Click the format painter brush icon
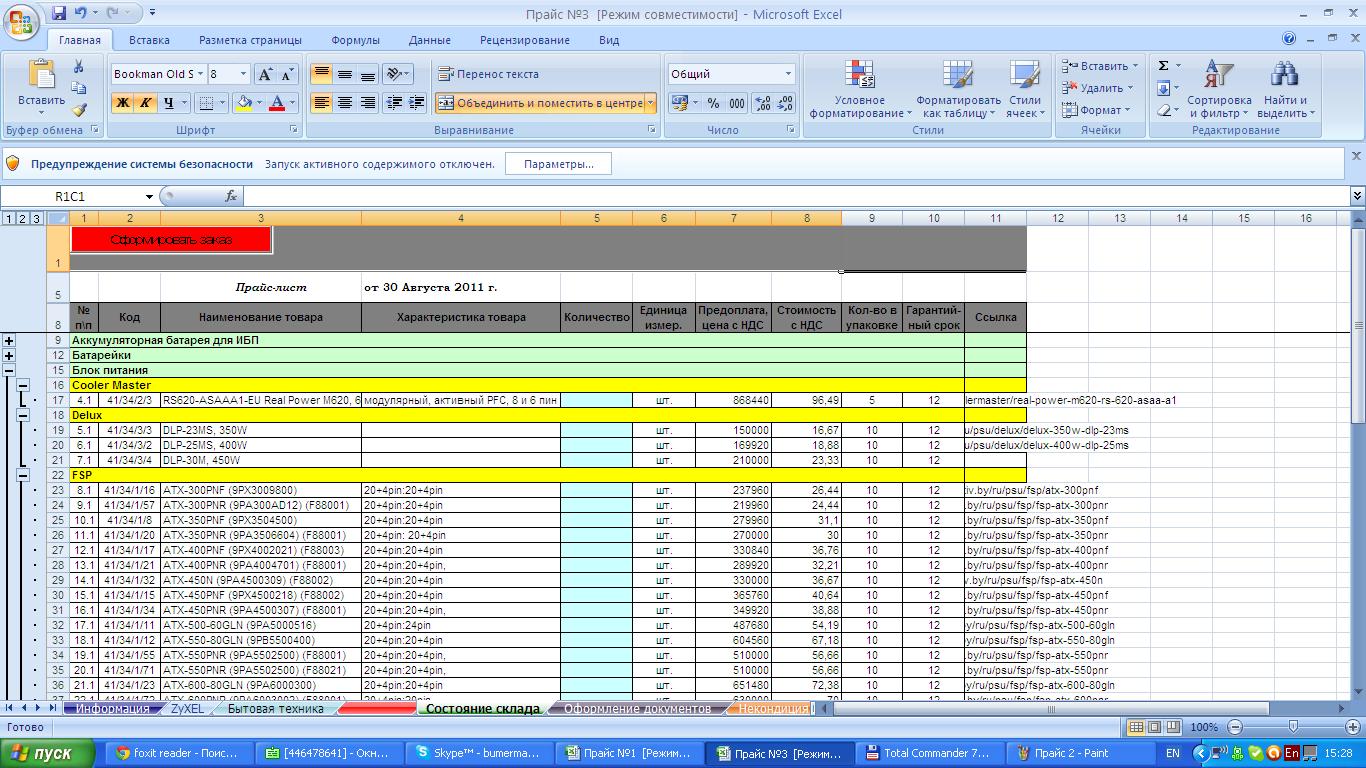This screenshot has height=768, width=1366. [x=79, y=111]
